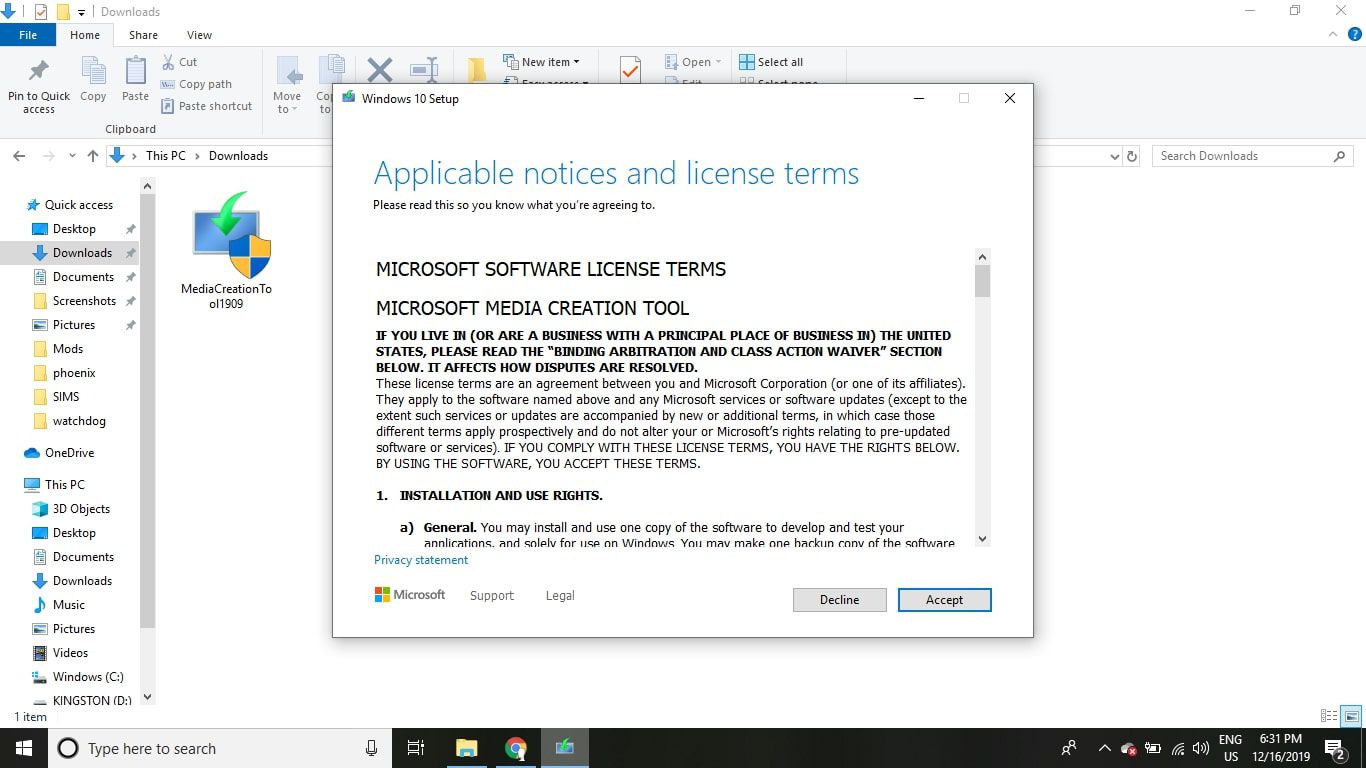Open the Windows Start menu
1366x768 pixels.
click(23, 748)
